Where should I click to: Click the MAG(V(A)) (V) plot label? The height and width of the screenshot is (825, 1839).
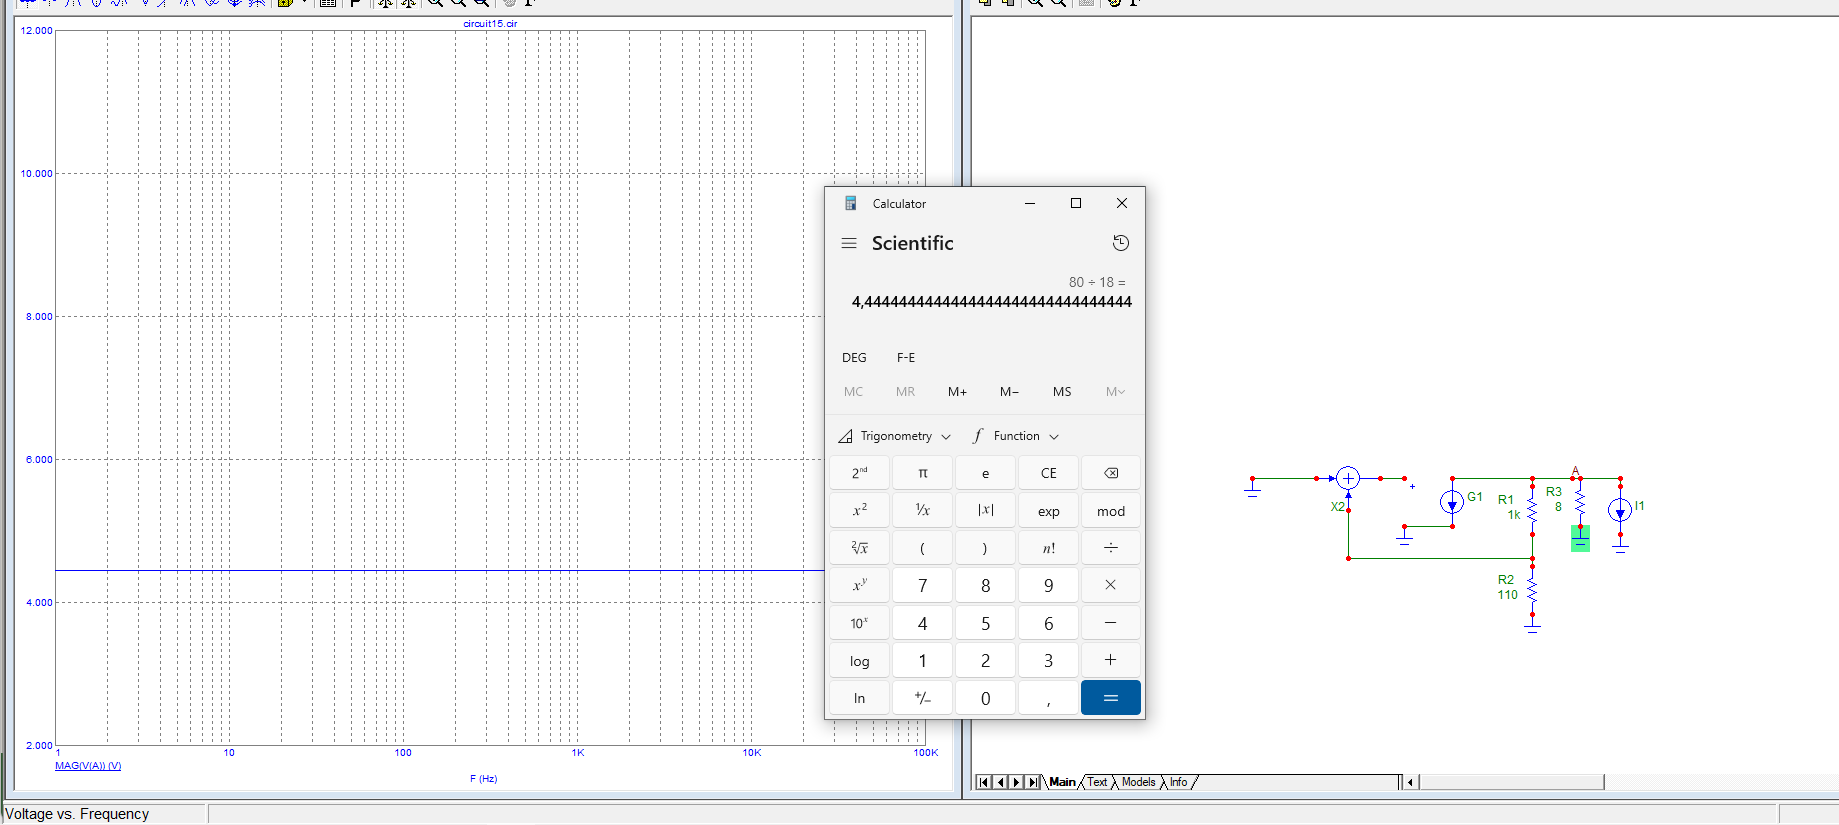(88, 766)
